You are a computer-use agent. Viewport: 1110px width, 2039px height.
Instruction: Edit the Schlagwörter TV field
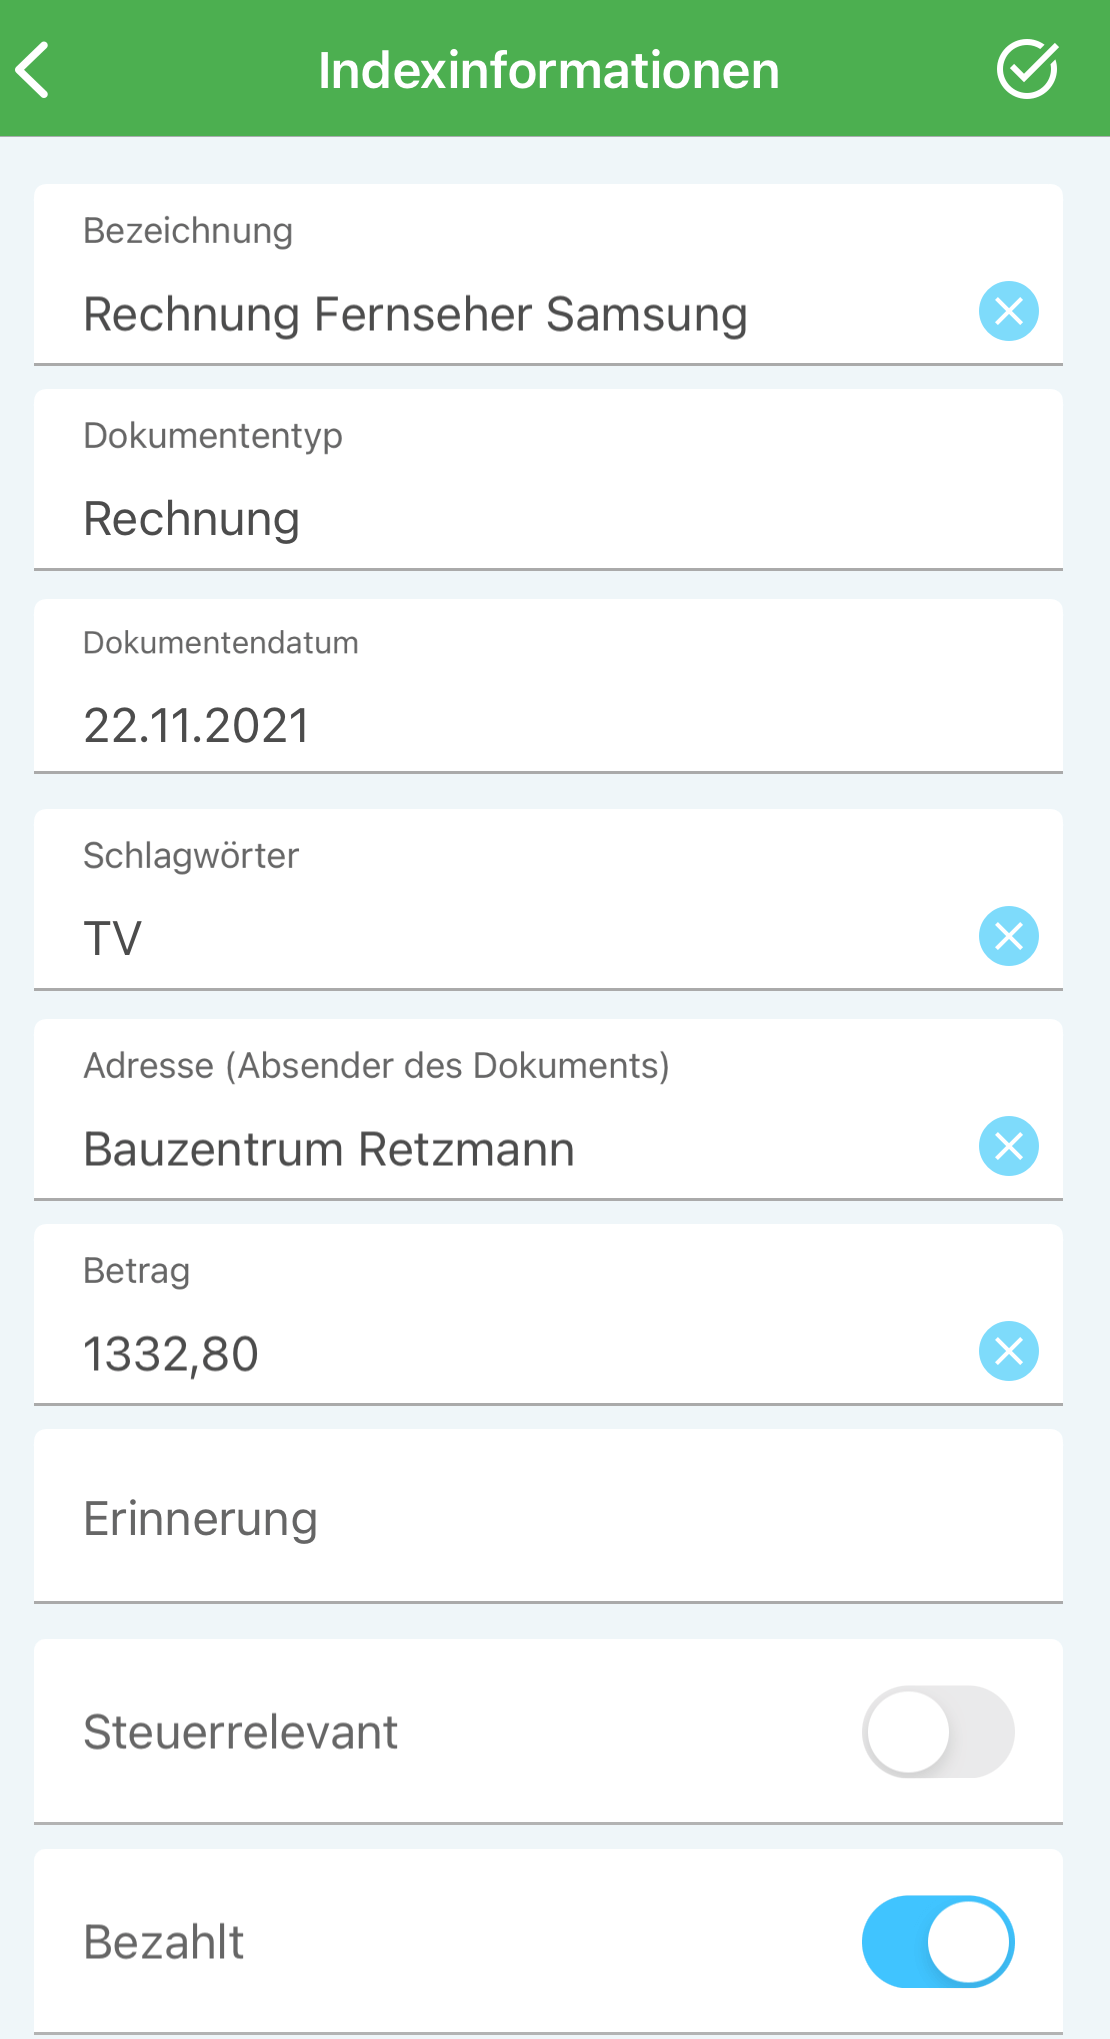click(x=500, y=938)
